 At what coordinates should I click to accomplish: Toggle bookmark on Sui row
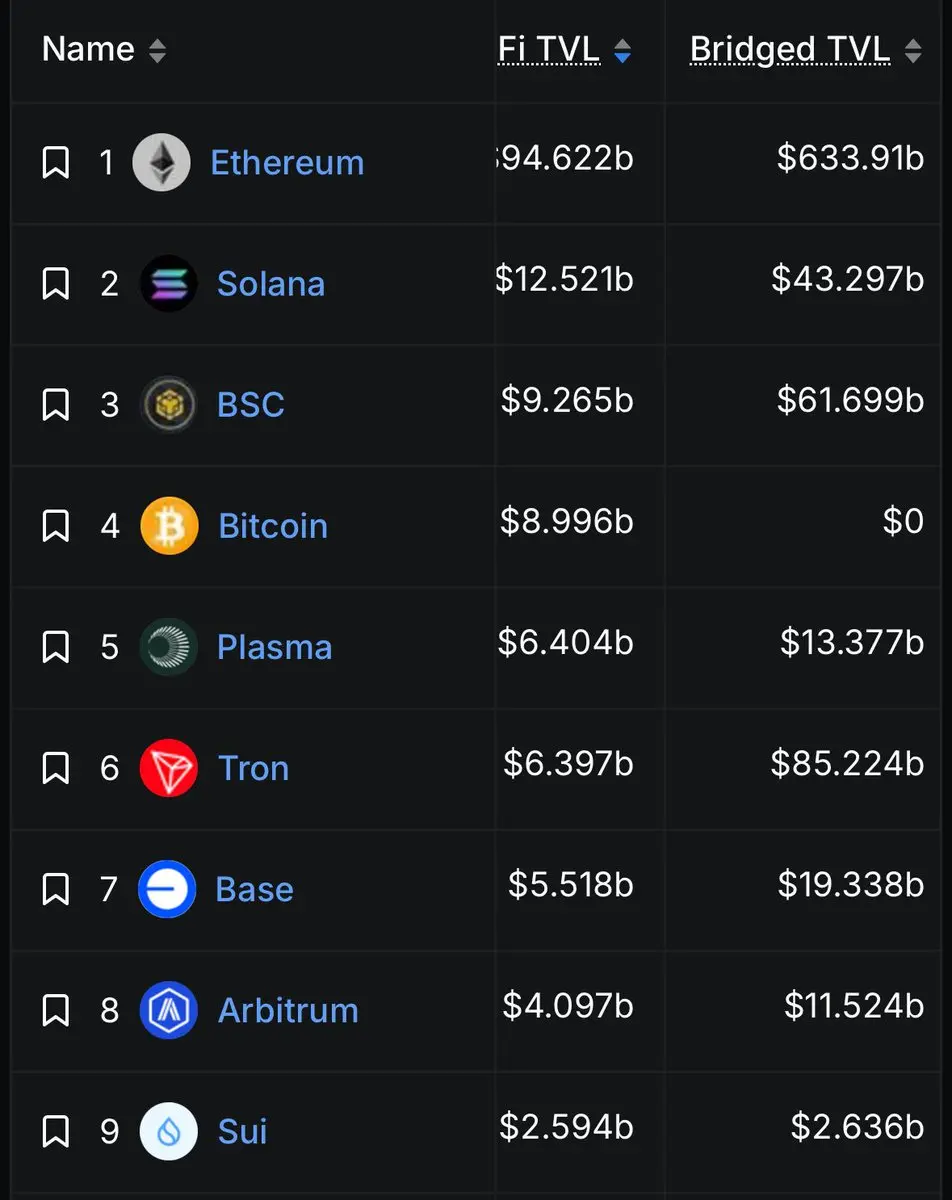pyautogui.click(x=55, y=1131)
